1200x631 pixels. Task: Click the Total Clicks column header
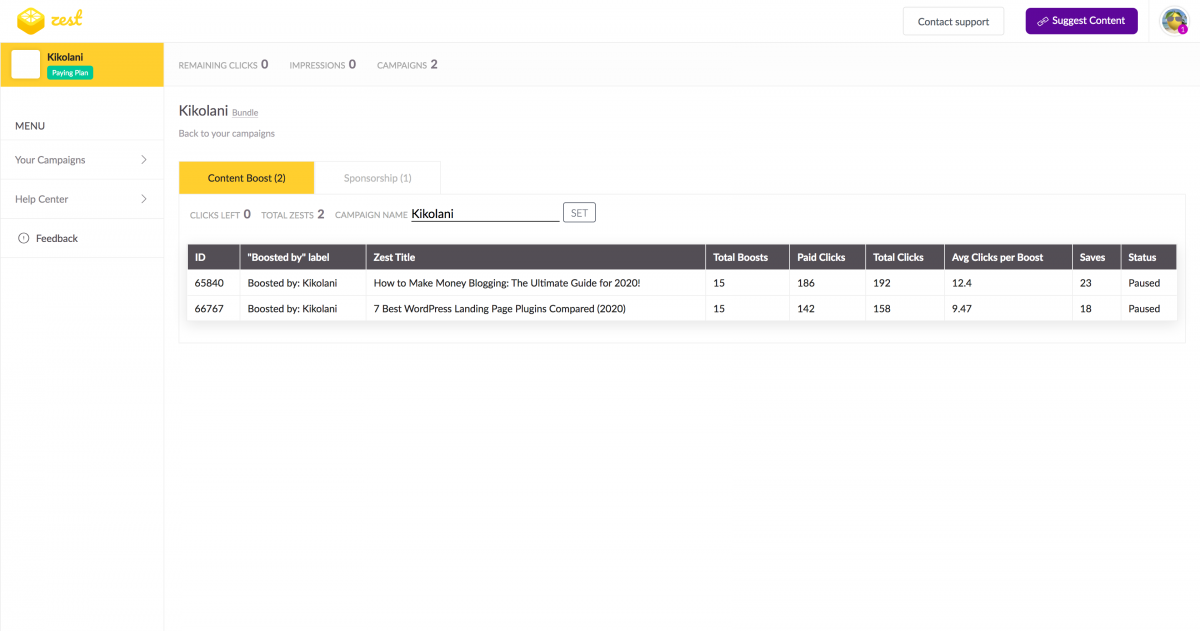898,257
